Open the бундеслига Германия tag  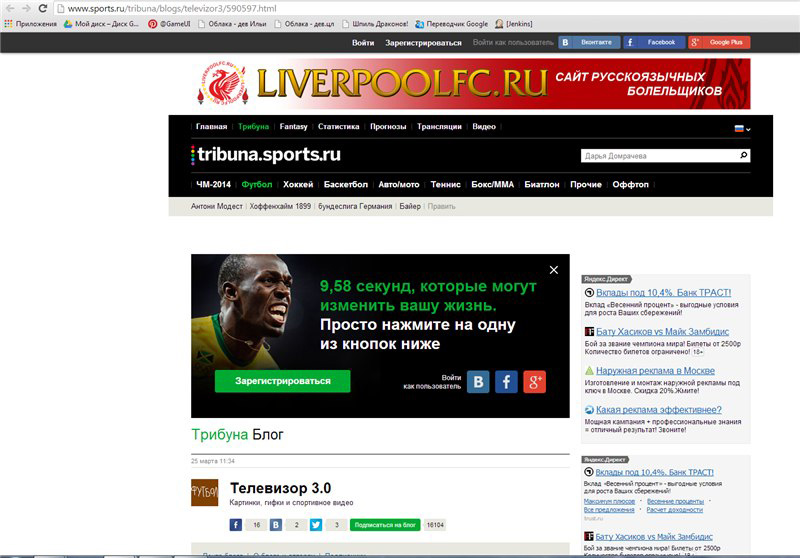click(x=355, y=206)
